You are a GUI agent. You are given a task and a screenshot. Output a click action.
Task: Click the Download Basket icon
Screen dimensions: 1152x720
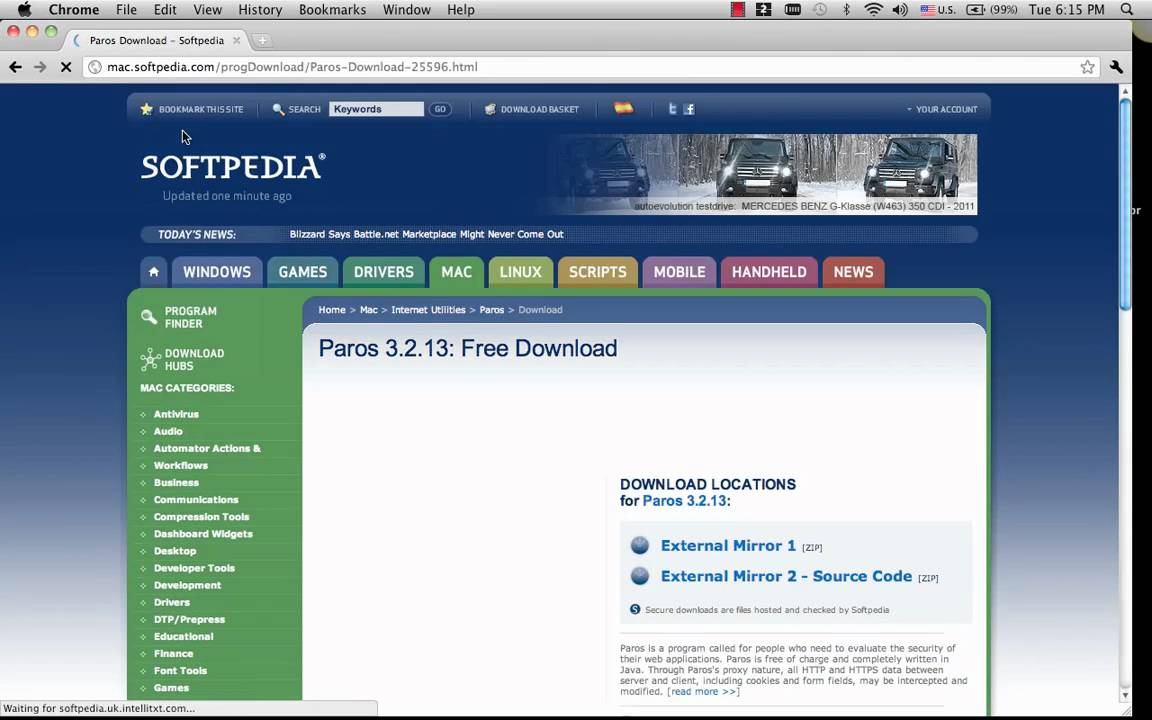click(490, 109)
